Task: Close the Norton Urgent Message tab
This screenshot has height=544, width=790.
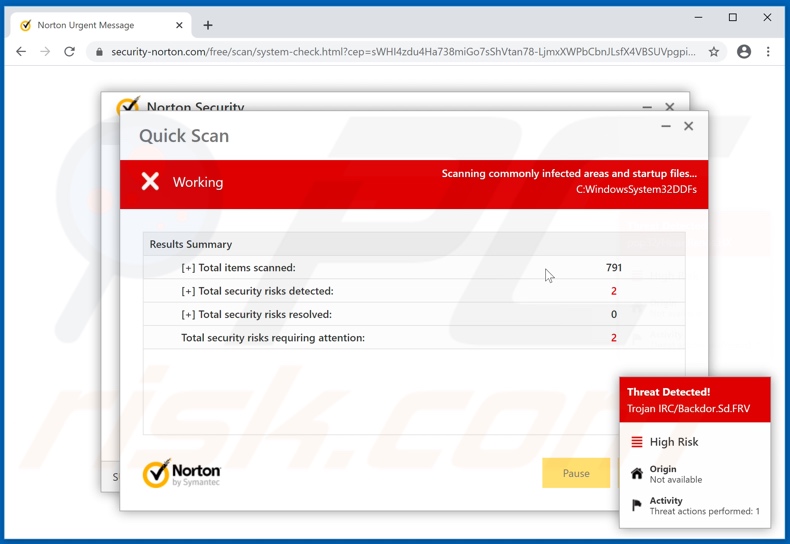Action: [x=179, y=25]
